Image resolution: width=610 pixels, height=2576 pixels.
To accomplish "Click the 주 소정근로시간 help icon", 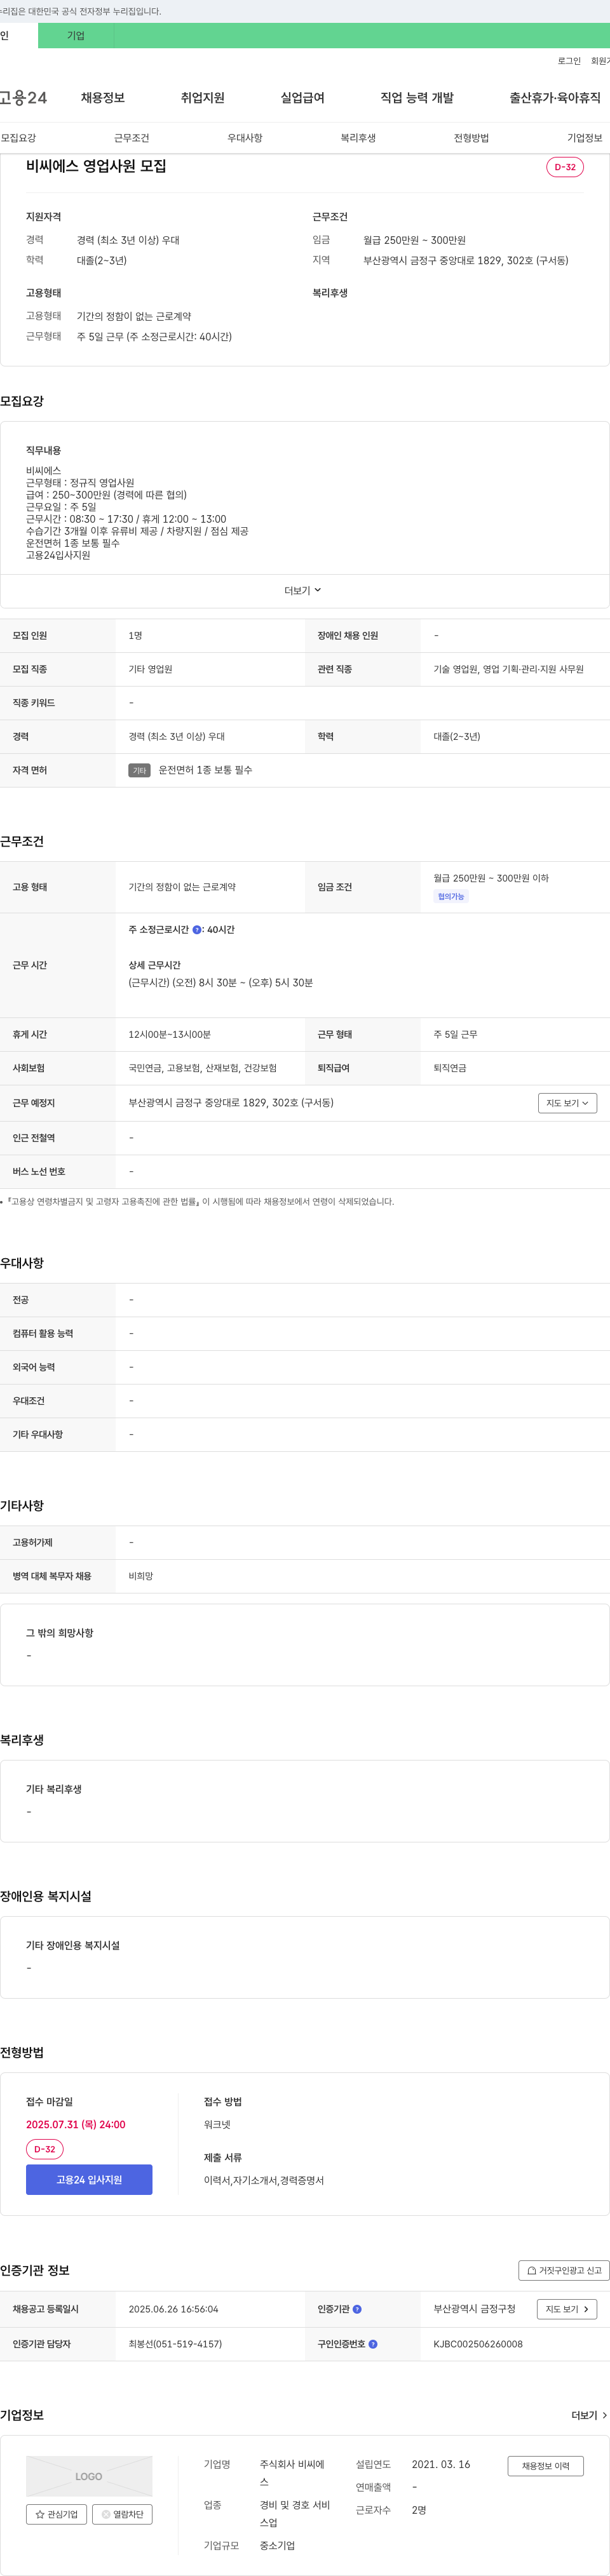I will point(197,930).
